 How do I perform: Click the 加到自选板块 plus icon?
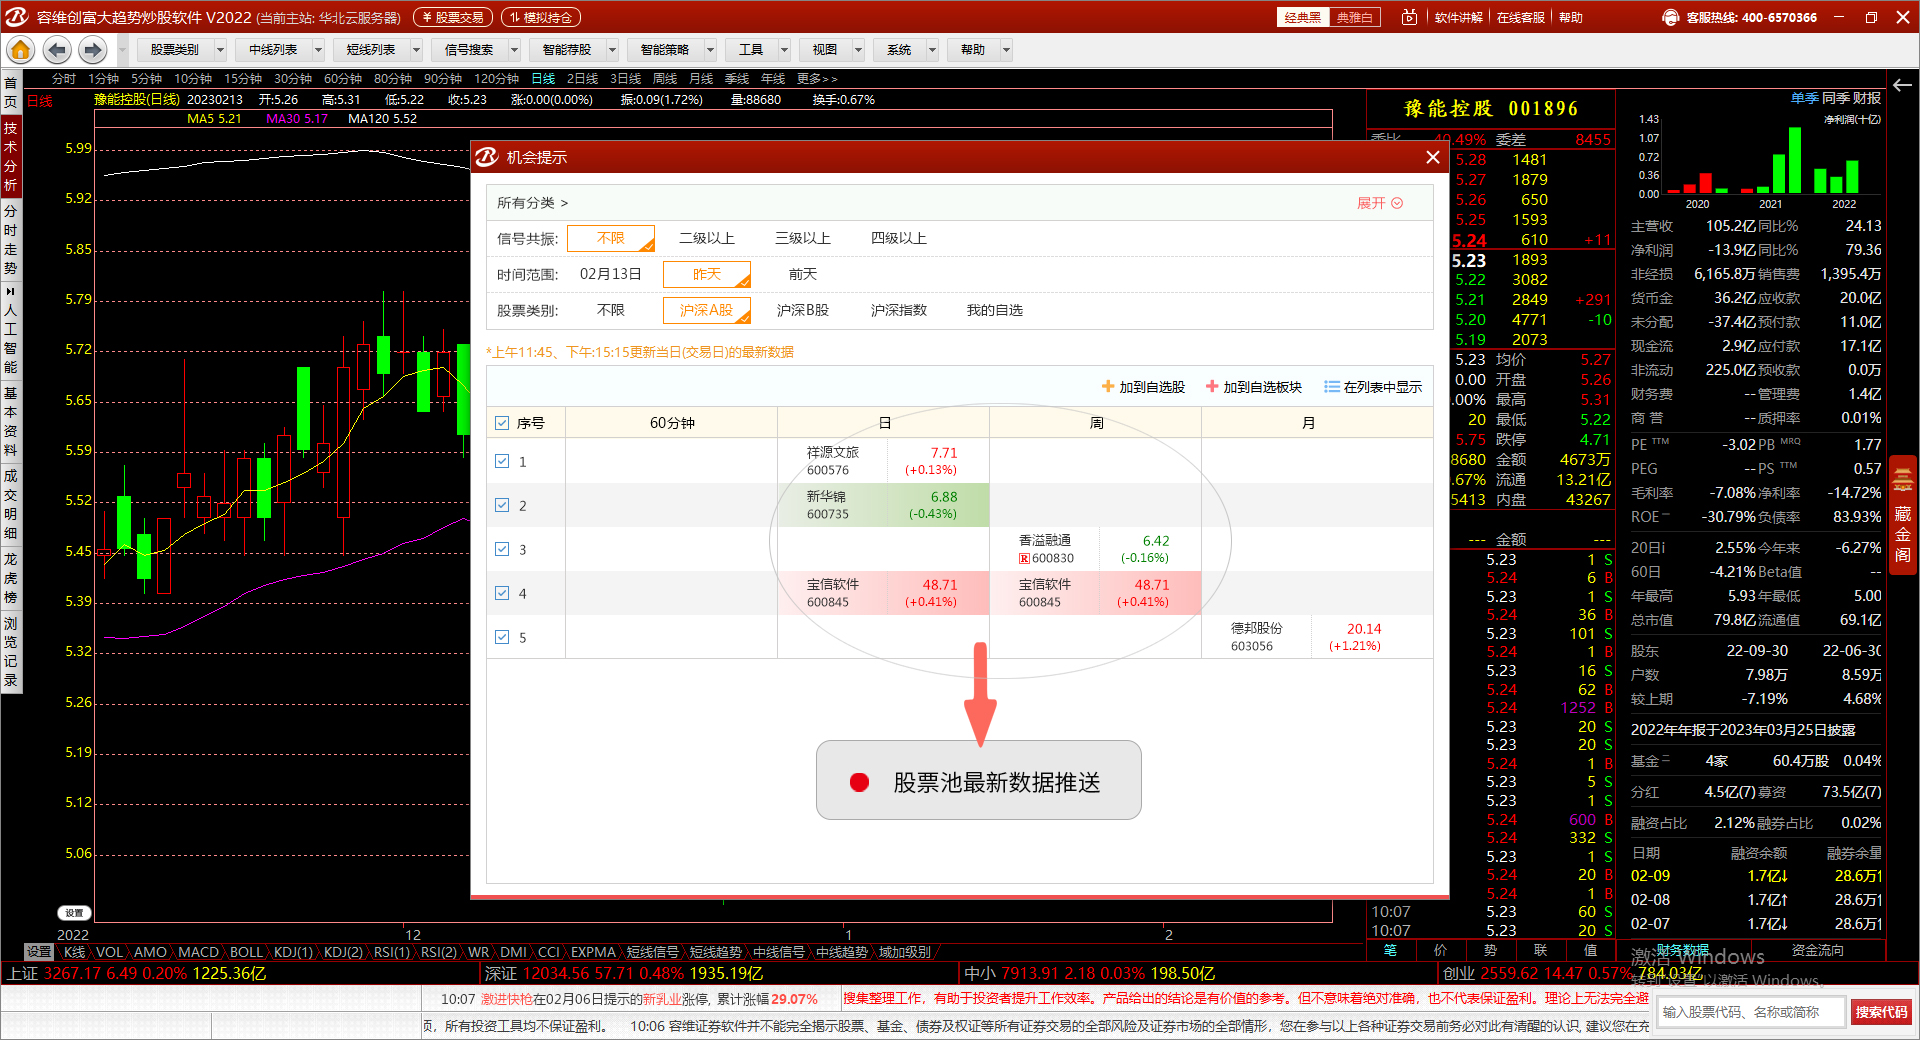click(1212, 387)
